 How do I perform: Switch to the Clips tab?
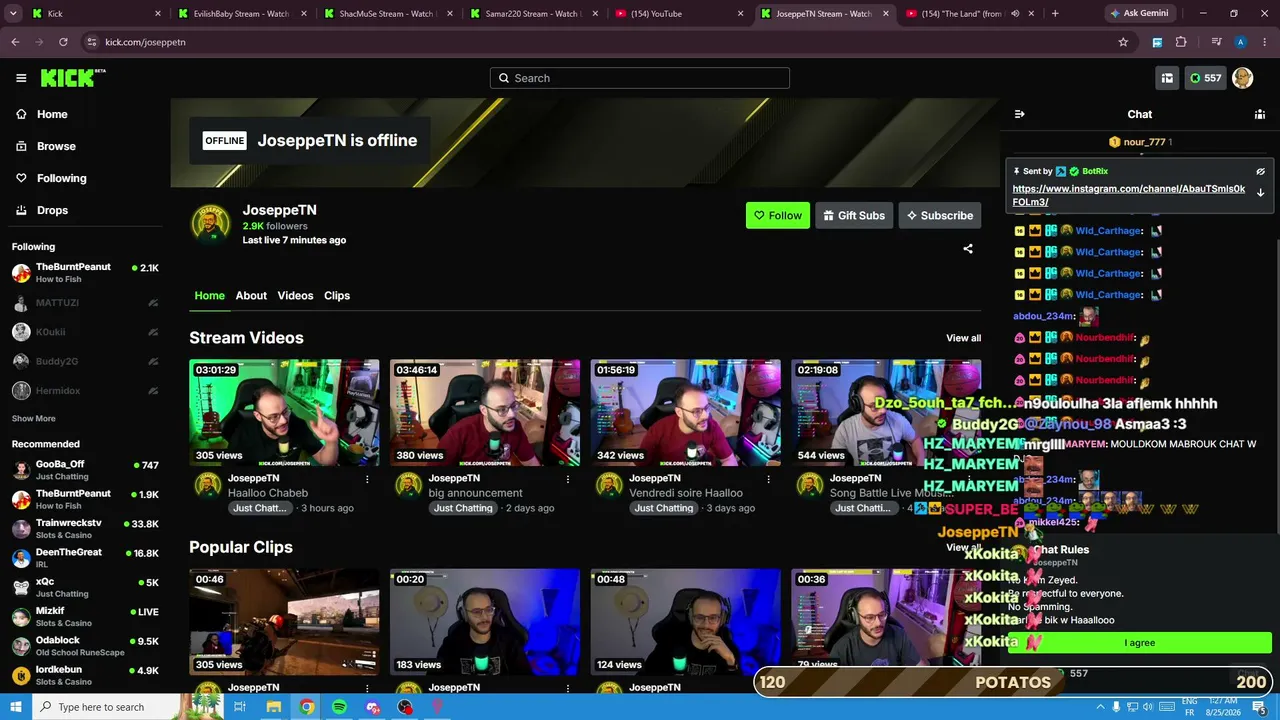tap(337, 296)
